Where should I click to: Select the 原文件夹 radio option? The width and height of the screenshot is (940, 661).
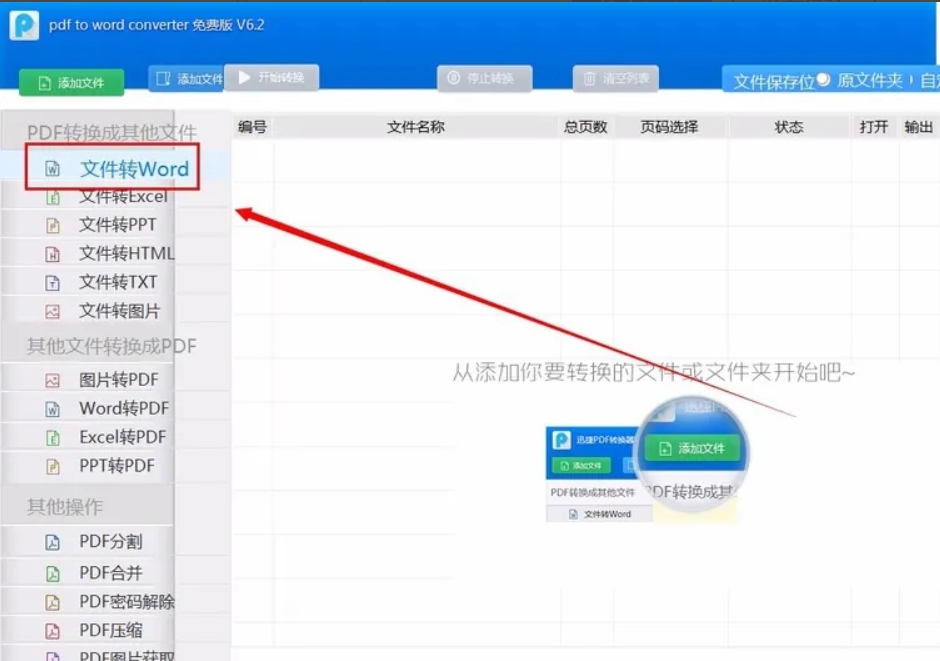[824, 79]
